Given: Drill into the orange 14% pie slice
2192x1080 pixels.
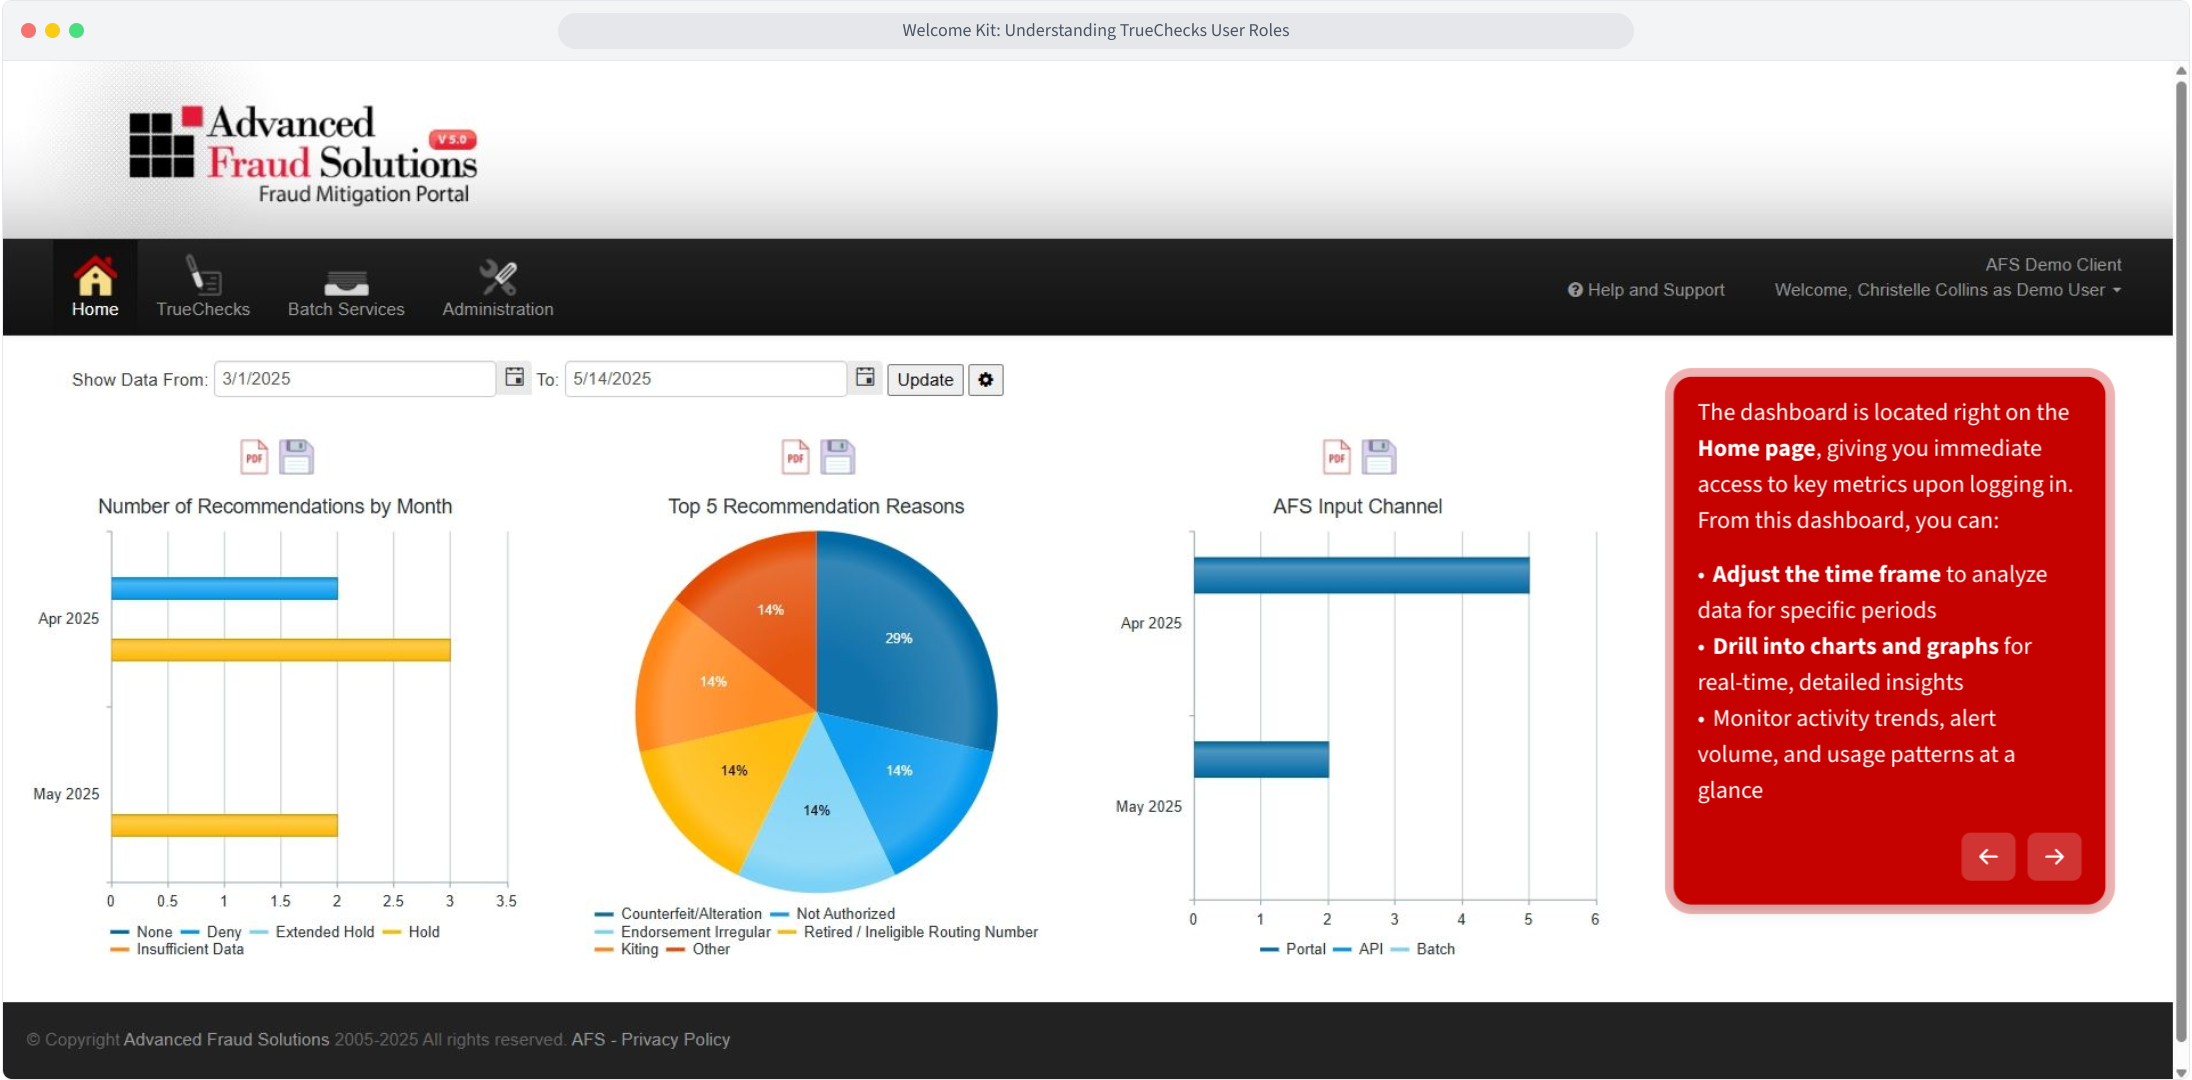Looking at the screenshot, I should (x=715, y=680).
